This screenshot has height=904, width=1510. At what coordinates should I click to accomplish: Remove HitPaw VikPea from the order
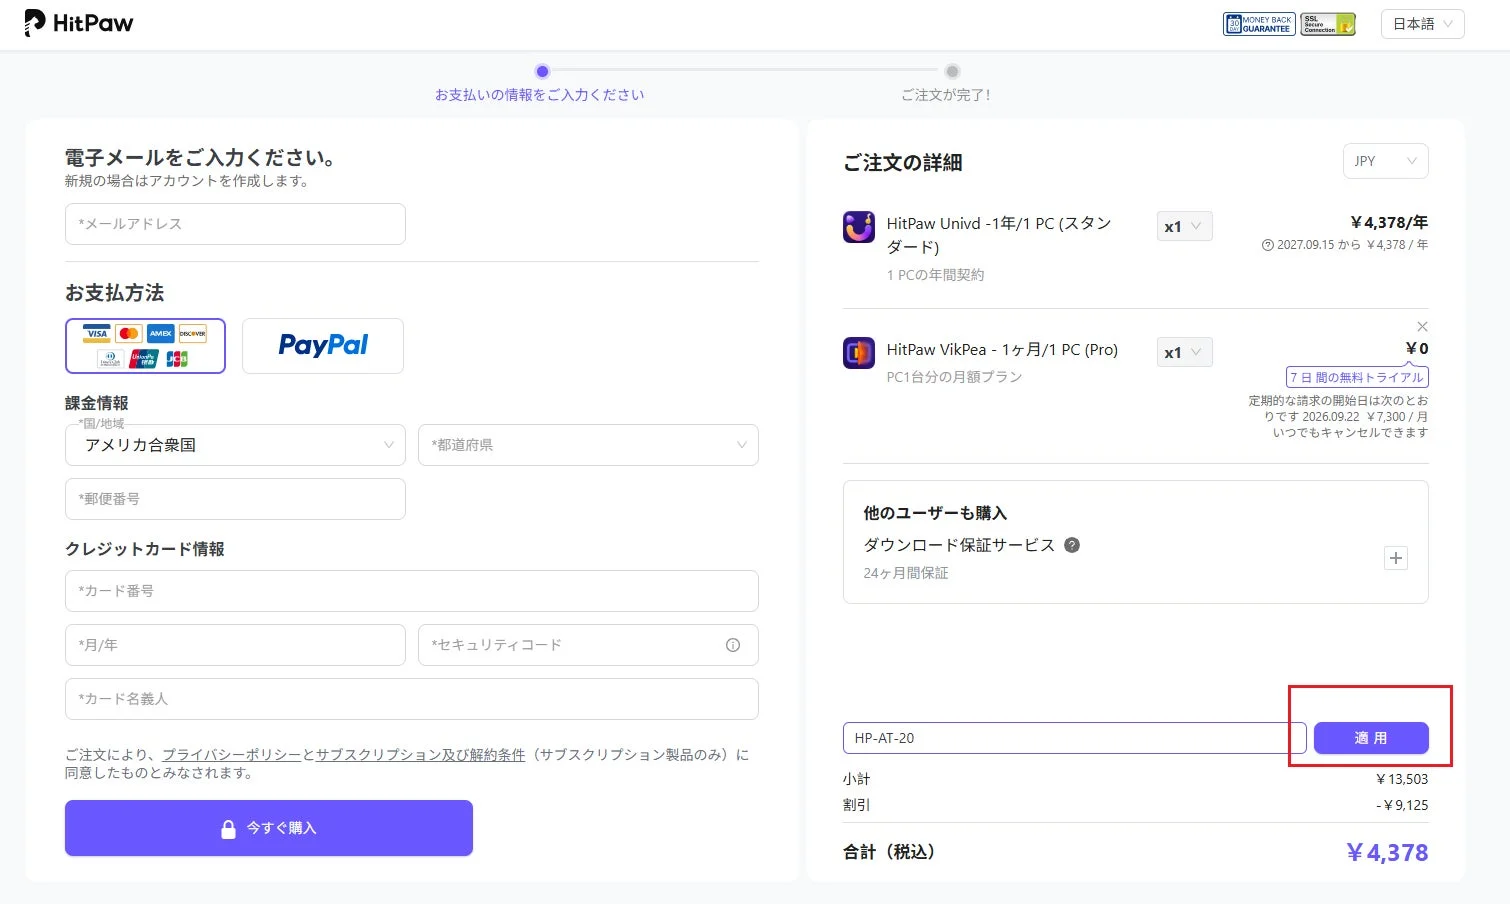[1422, 327]
